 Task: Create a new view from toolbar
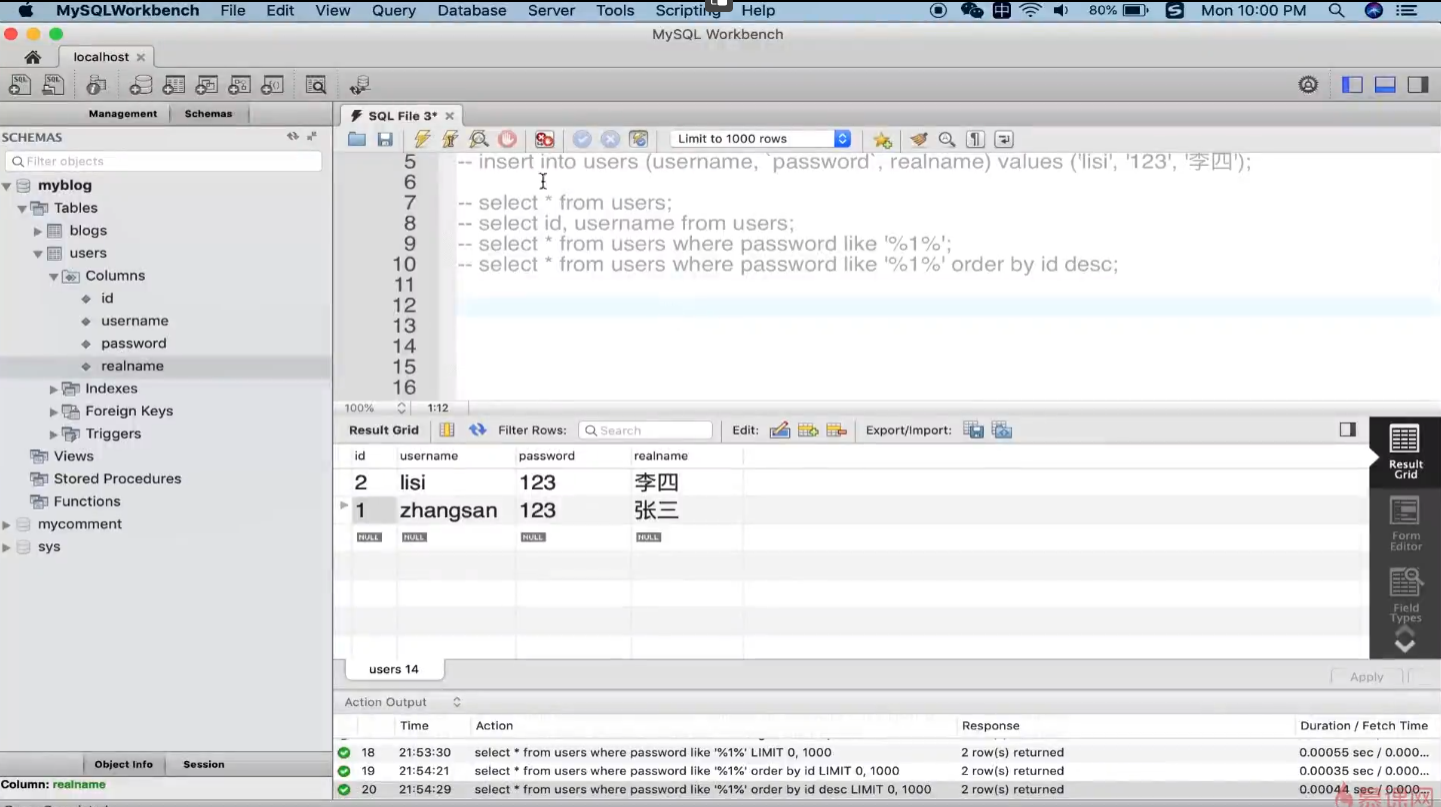(207, 85)
